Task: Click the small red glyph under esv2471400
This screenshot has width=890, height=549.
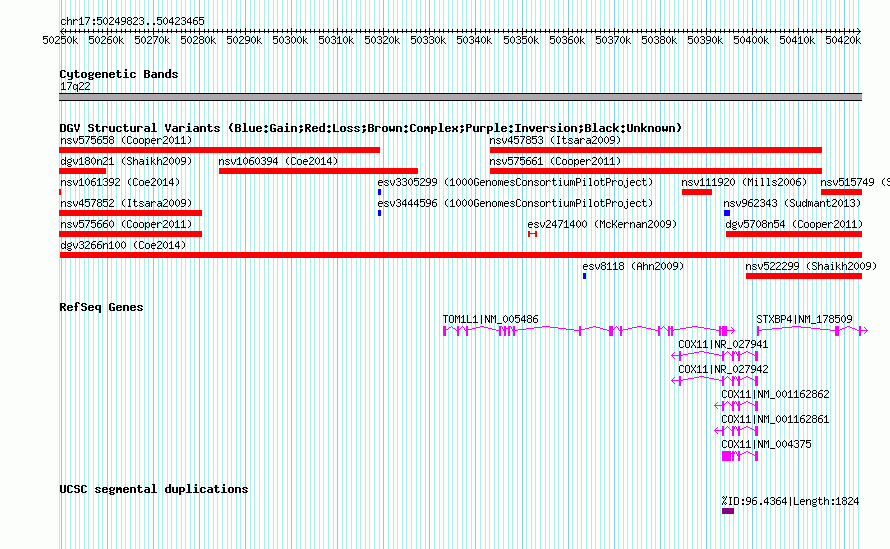Action: 532,234
